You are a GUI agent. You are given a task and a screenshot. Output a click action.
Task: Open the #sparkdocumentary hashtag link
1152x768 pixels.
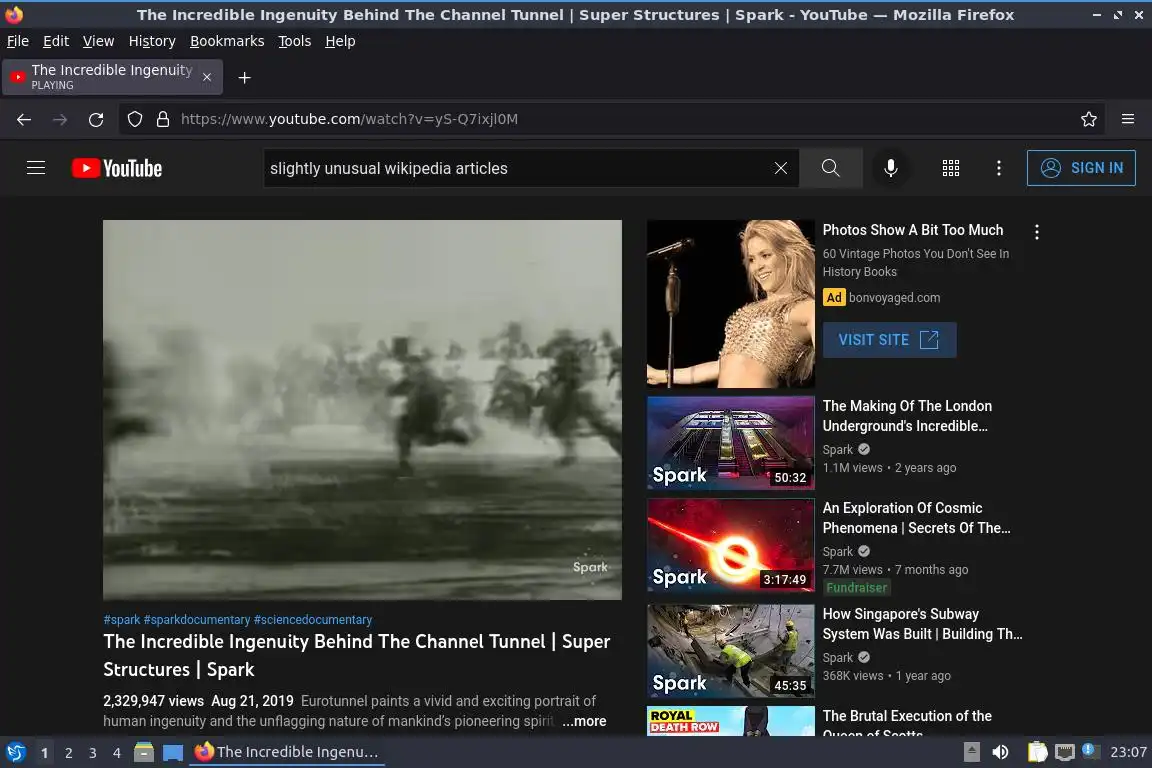(x=197, y=620)
